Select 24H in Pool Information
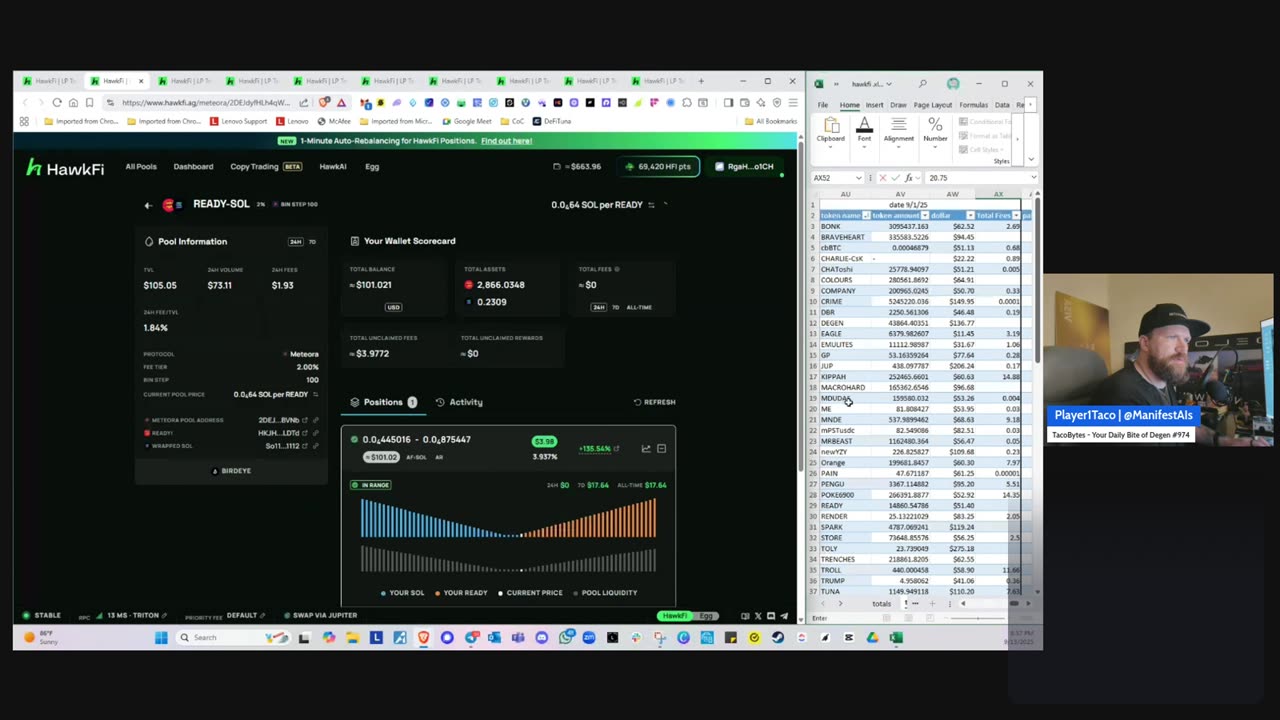 pyautogui.click(x=295, y=242)
